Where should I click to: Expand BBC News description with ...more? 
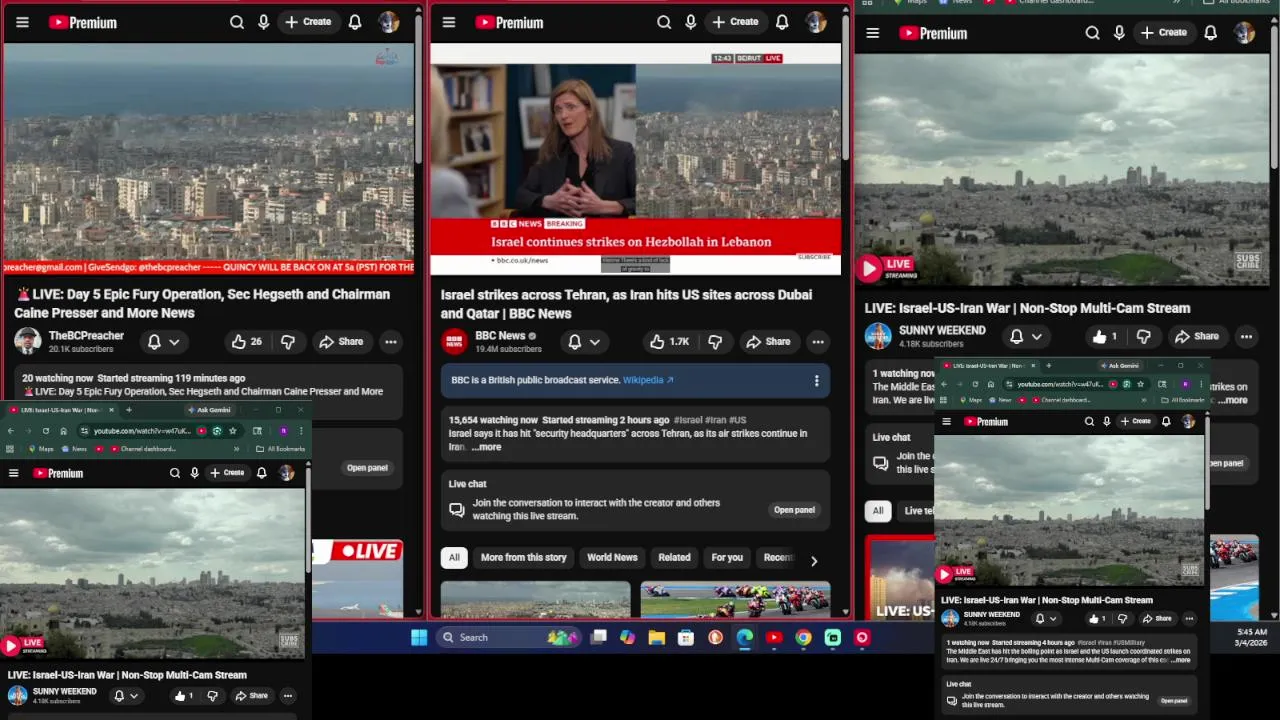486,447
